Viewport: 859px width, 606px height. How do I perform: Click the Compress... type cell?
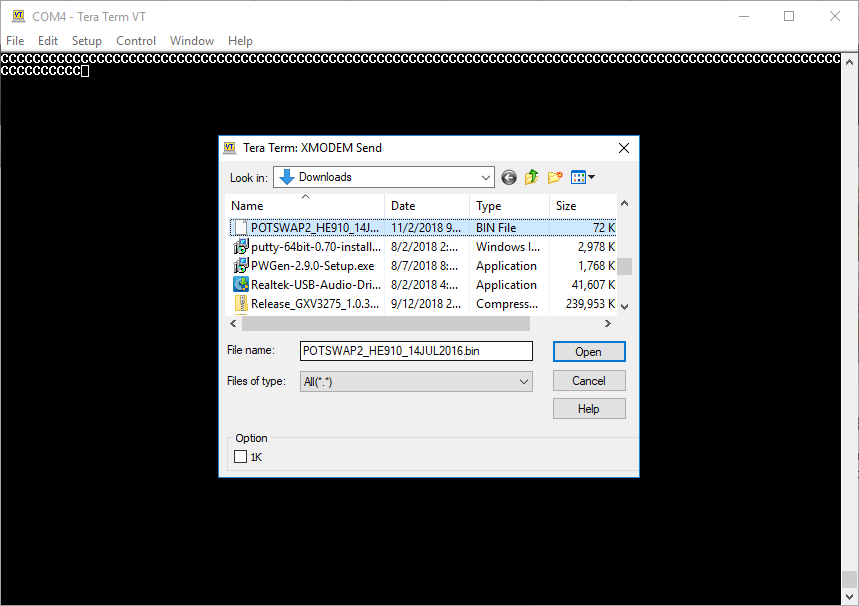[507, 304]
